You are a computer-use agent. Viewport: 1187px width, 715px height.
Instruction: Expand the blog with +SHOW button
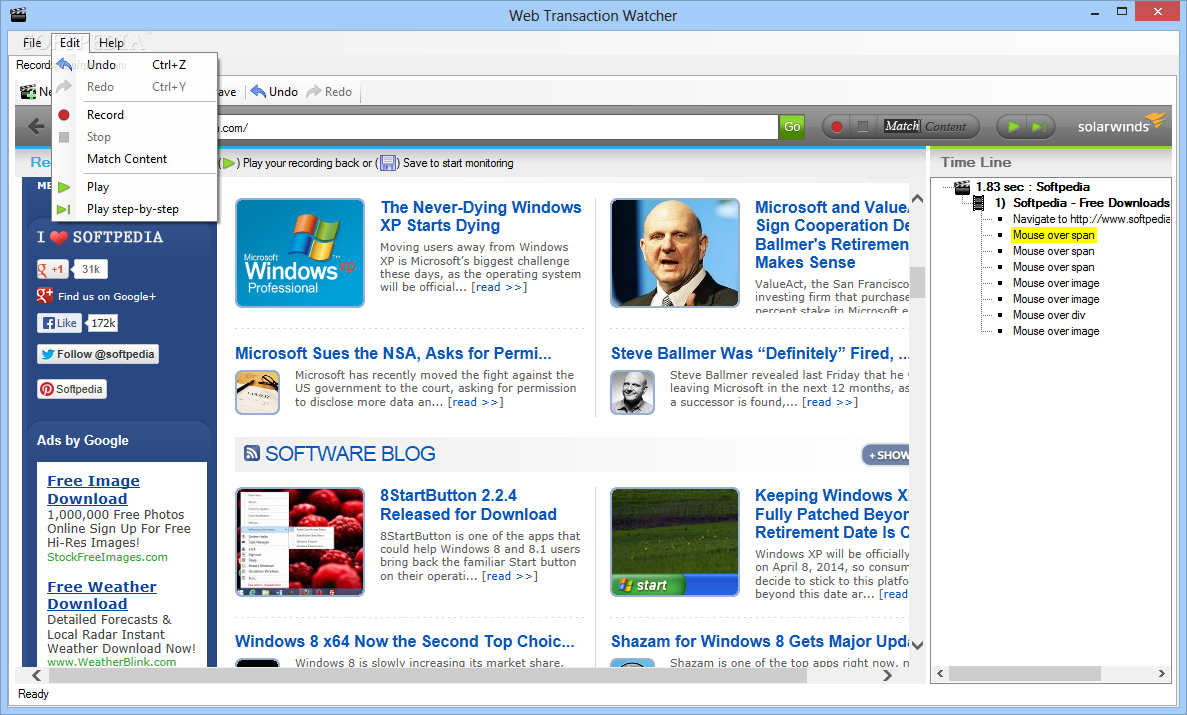(x=886, y=455)
